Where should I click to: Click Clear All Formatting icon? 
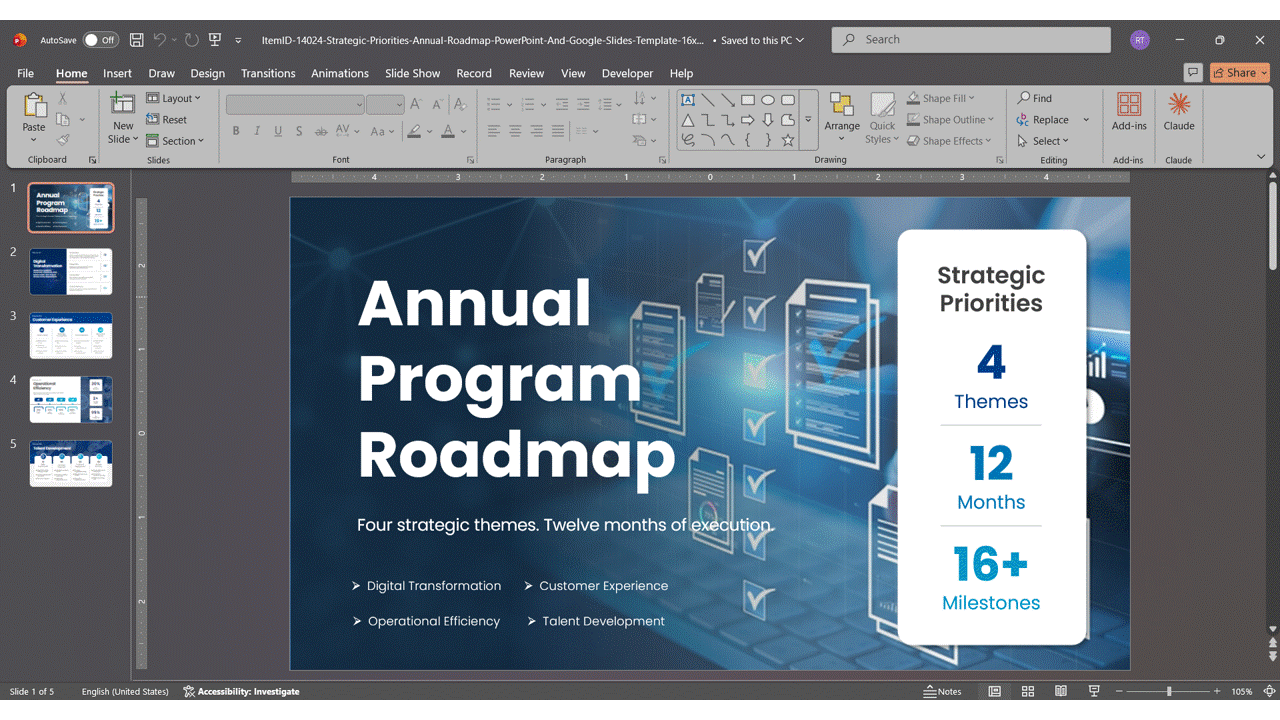(461, 104)
